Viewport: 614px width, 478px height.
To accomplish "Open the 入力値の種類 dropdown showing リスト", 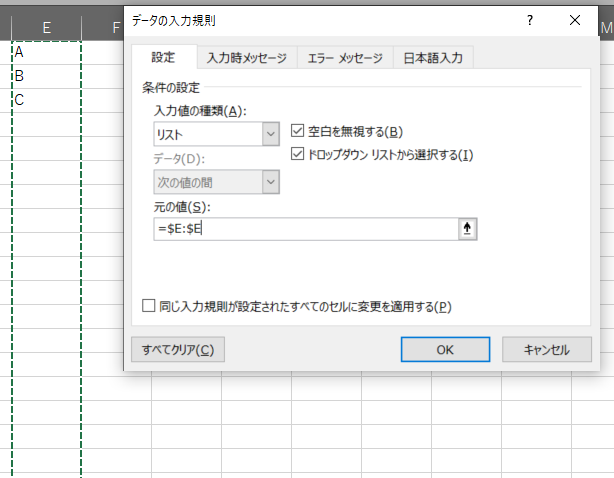I will (x=216, y=134).
